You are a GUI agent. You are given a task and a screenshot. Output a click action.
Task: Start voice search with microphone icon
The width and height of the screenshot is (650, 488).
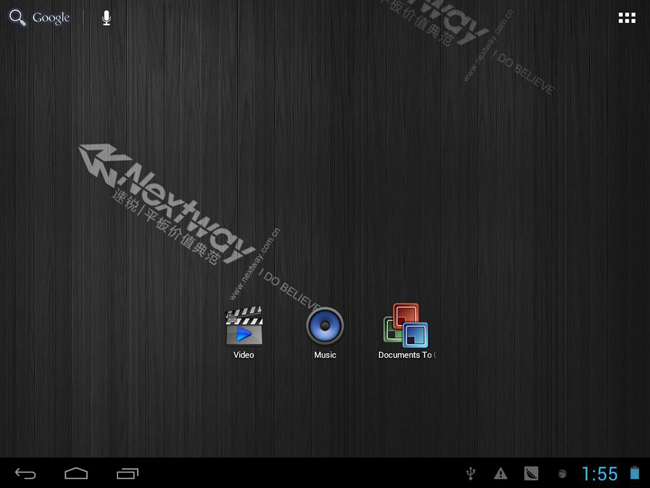pyautogui.click(x=107, y=18)
